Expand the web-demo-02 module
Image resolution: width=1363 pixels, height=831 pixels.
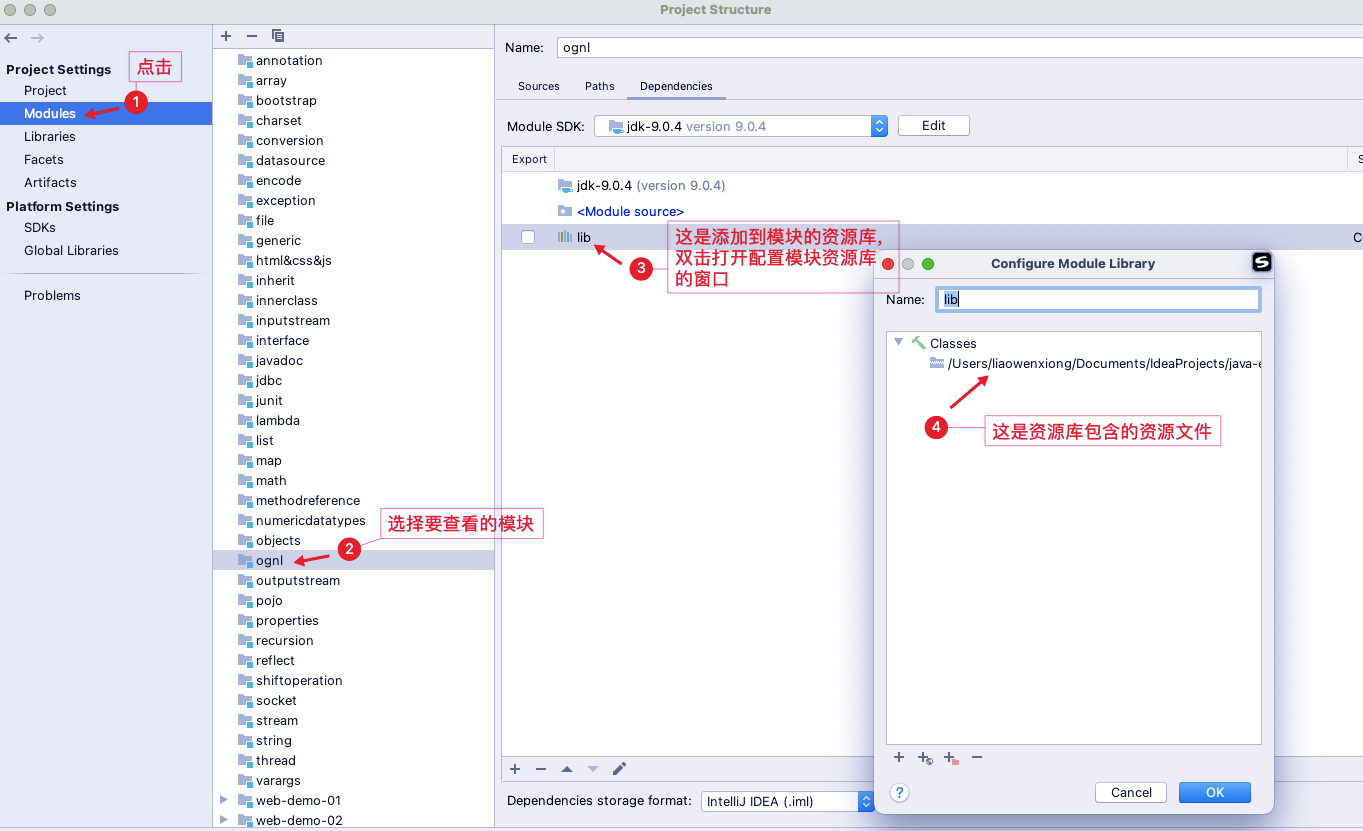coord(224,820)
